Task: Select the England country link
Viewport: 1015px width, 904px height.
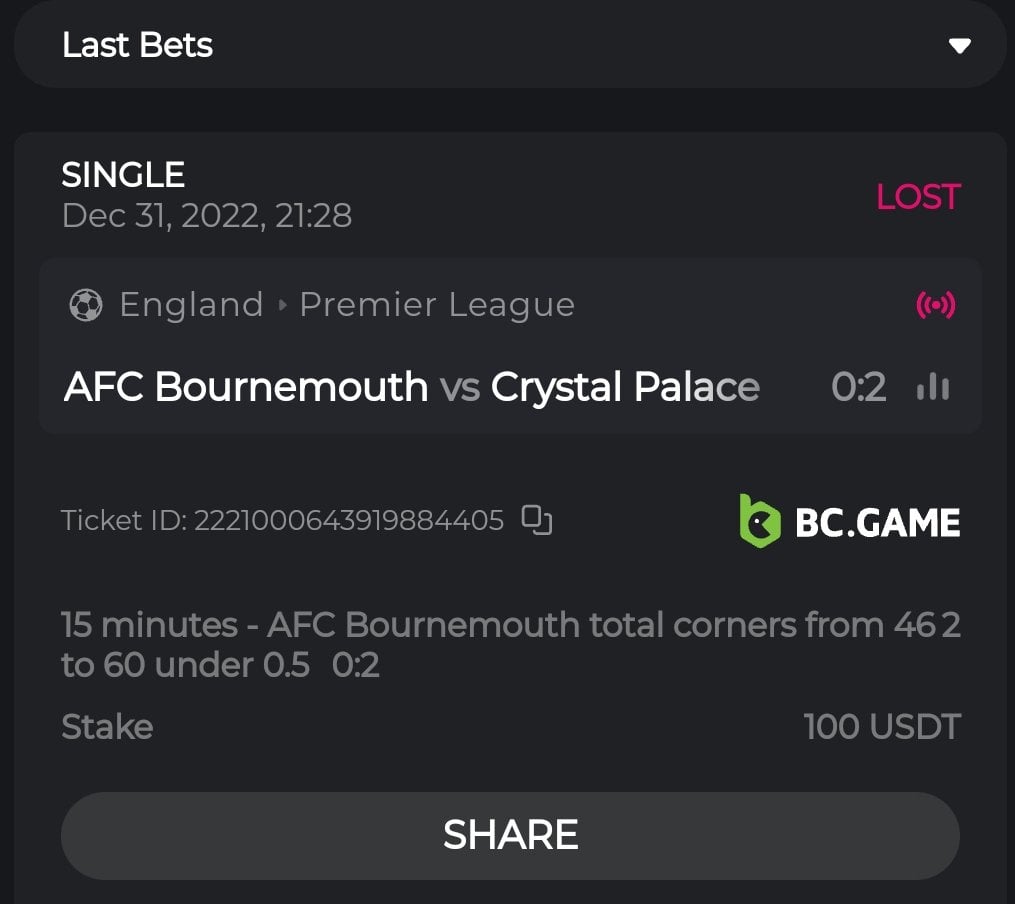Action: [x=191, y=305]
